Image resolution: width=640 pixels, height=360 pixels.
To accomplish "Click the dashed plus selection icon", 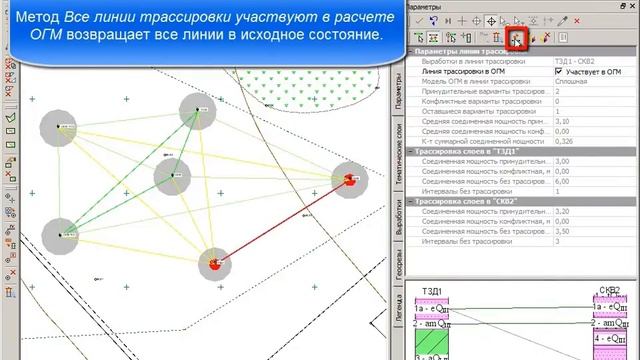I will (x=548, y=20).
